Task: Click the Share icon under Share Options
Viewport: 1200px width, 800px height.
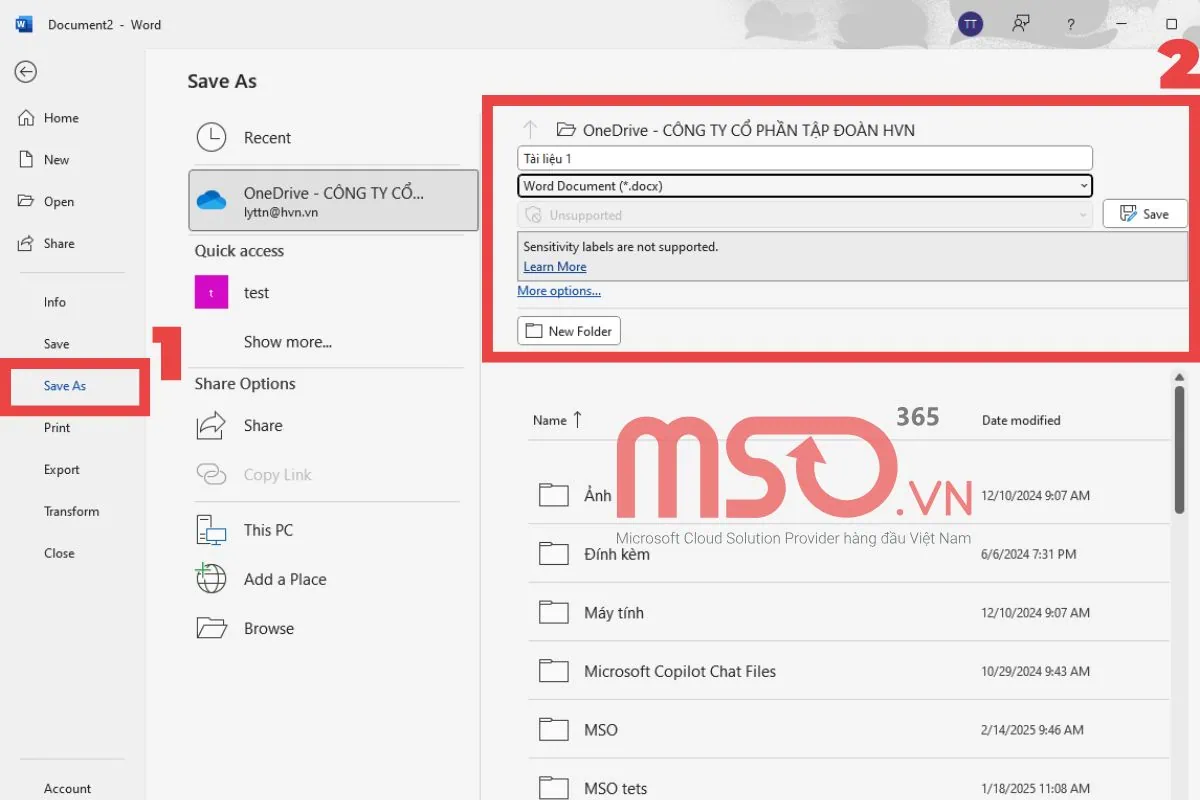Action: pos(211,425)
